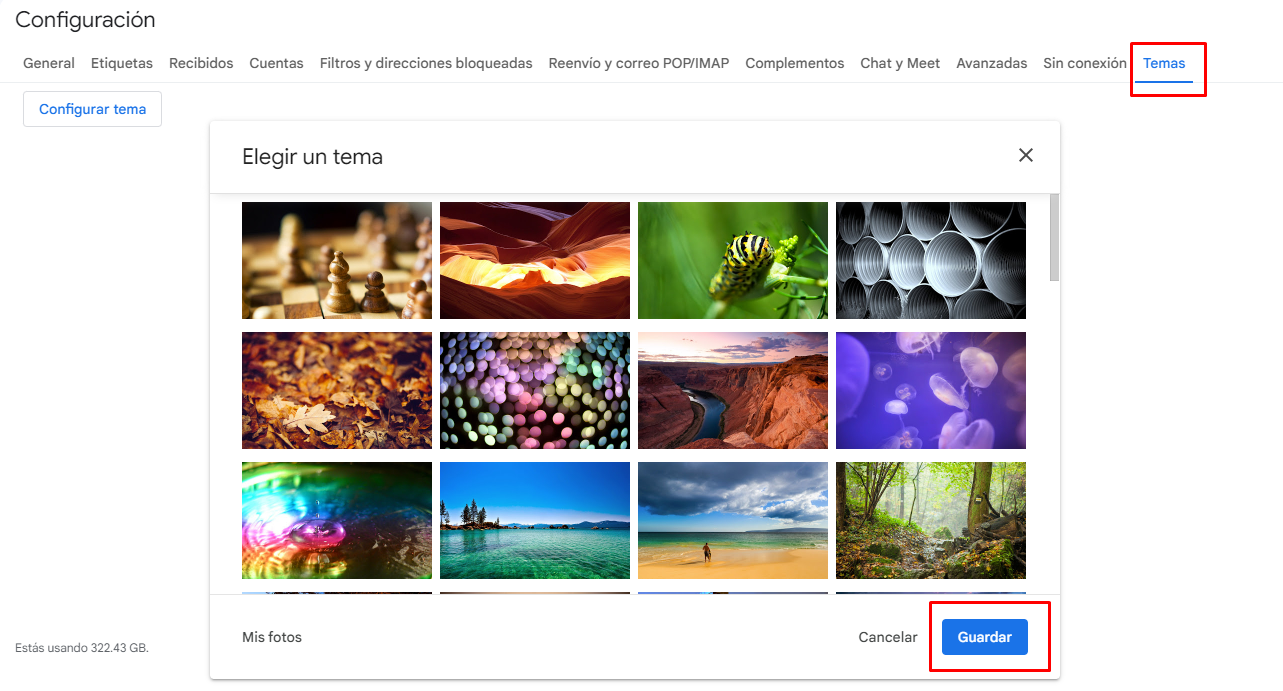Click the theme list scrollbar
This screenshot has width=1283, height=691.
tap(1055, 239)
